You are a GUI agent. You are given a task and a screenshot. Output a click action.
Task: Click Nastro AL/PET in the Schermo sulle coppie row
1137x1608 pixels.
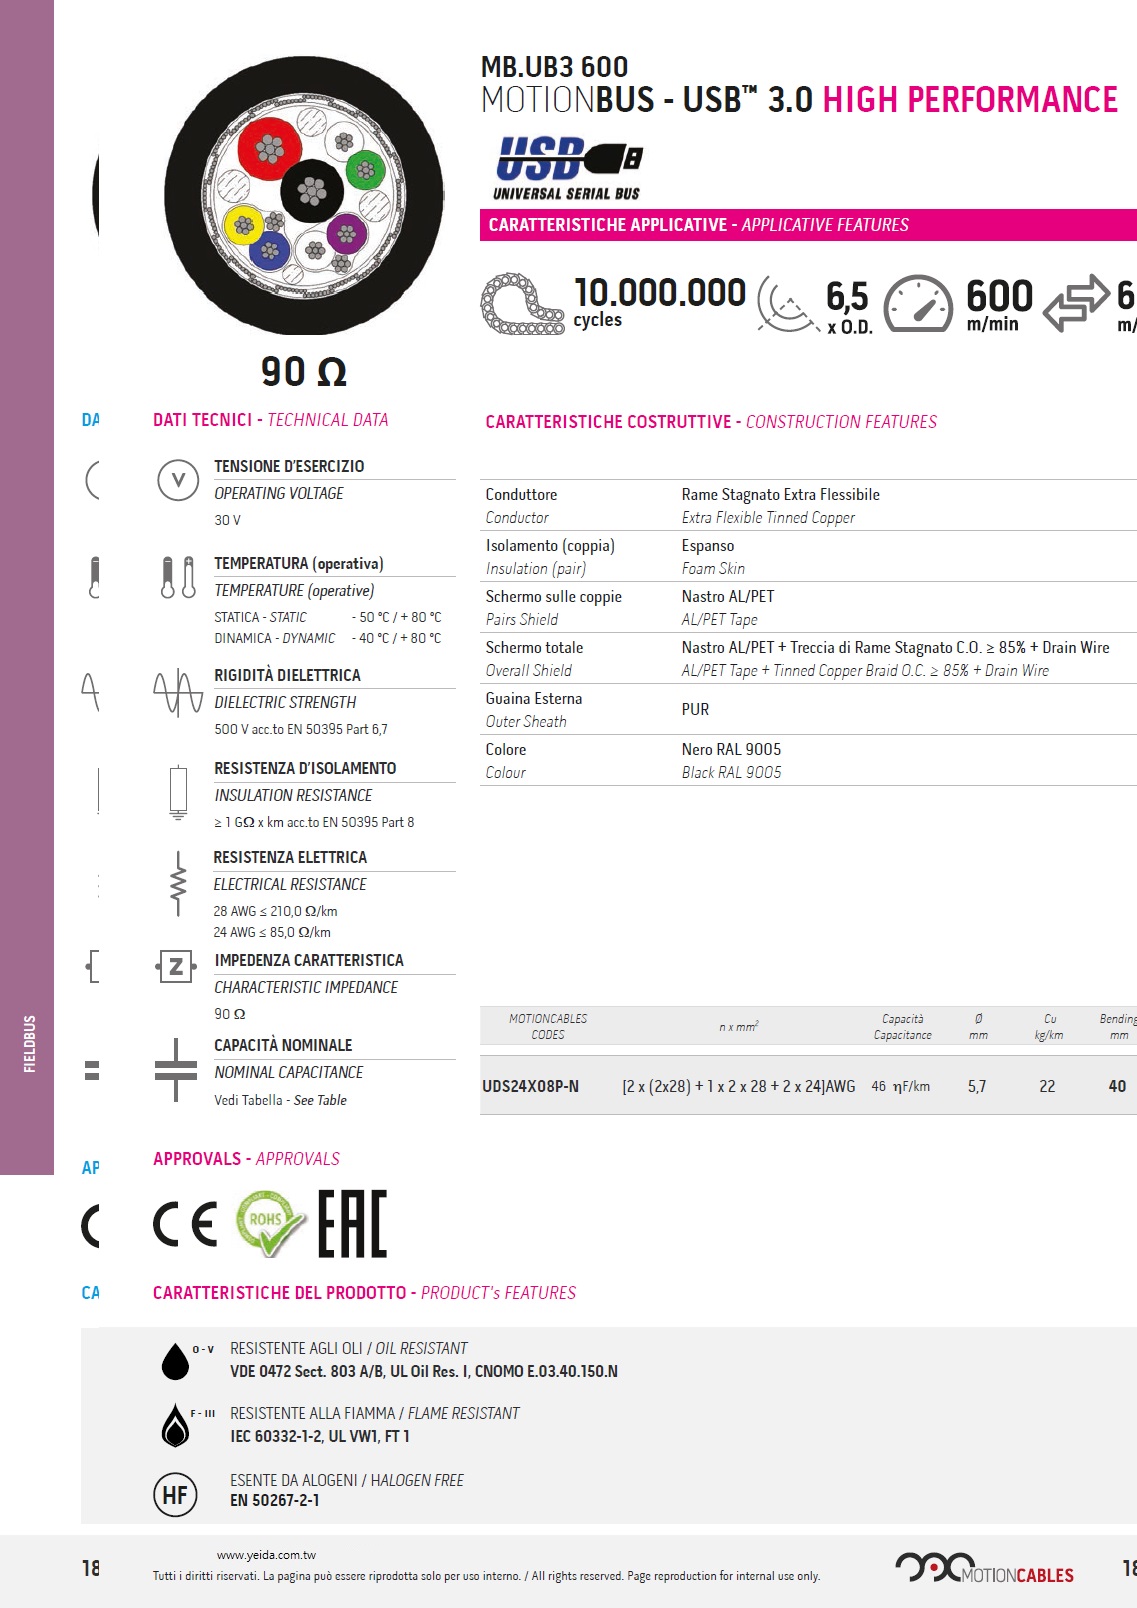pyautogui.click(x=728, y=596)
